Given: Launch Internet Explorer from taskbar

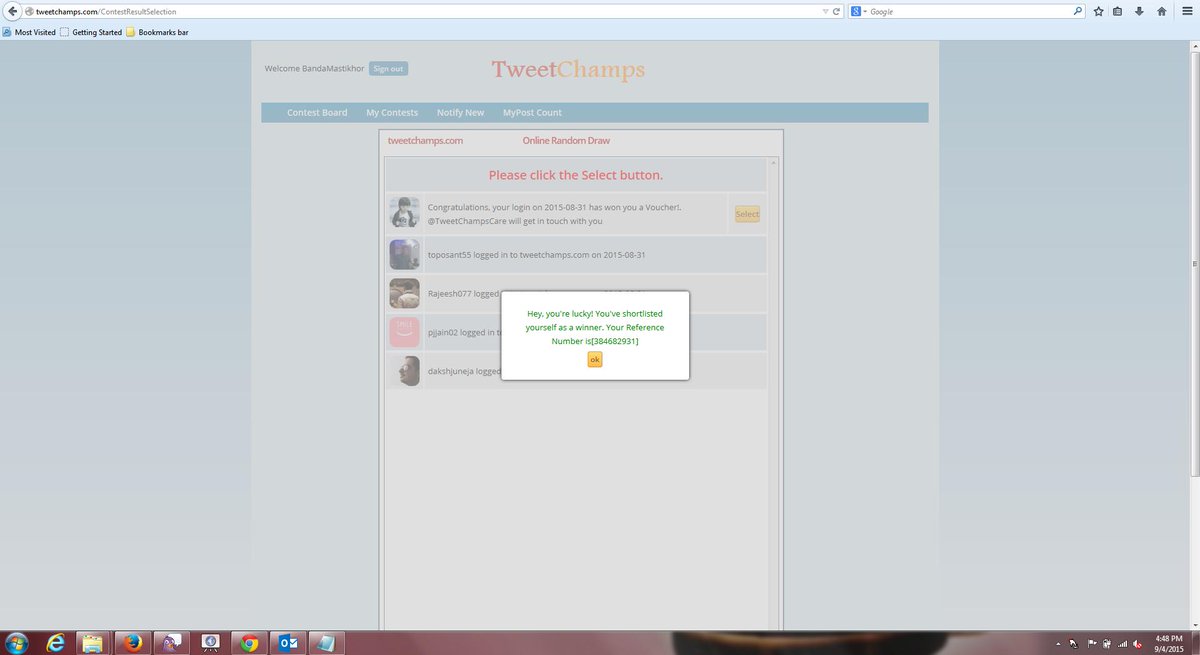Looking at the screenshot, I should click(54, 643).
